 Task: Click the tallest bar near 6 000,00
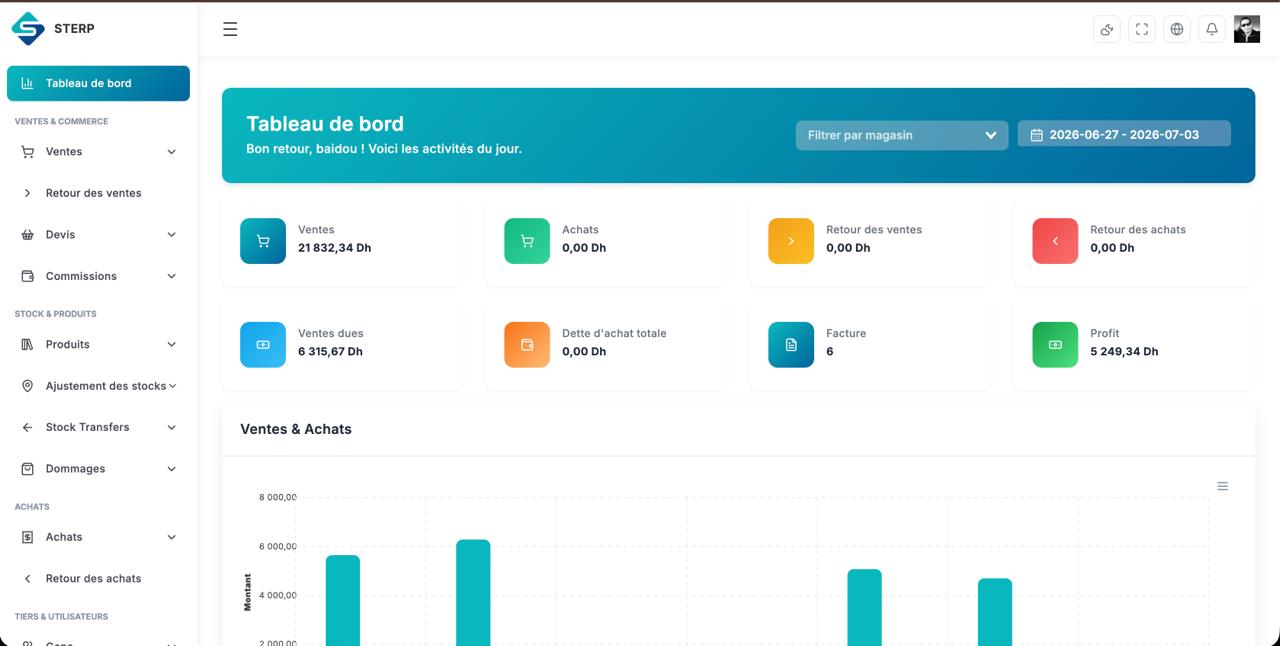tap(473, 592)
